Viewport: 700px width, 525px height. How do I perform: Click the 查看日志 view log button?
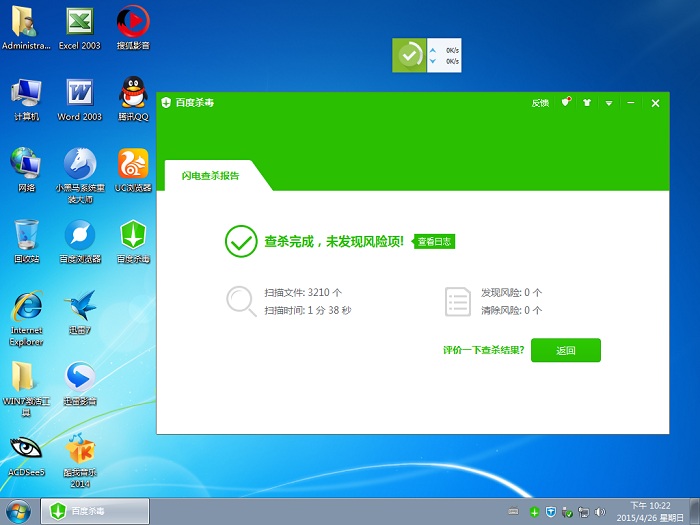point(434,241)
